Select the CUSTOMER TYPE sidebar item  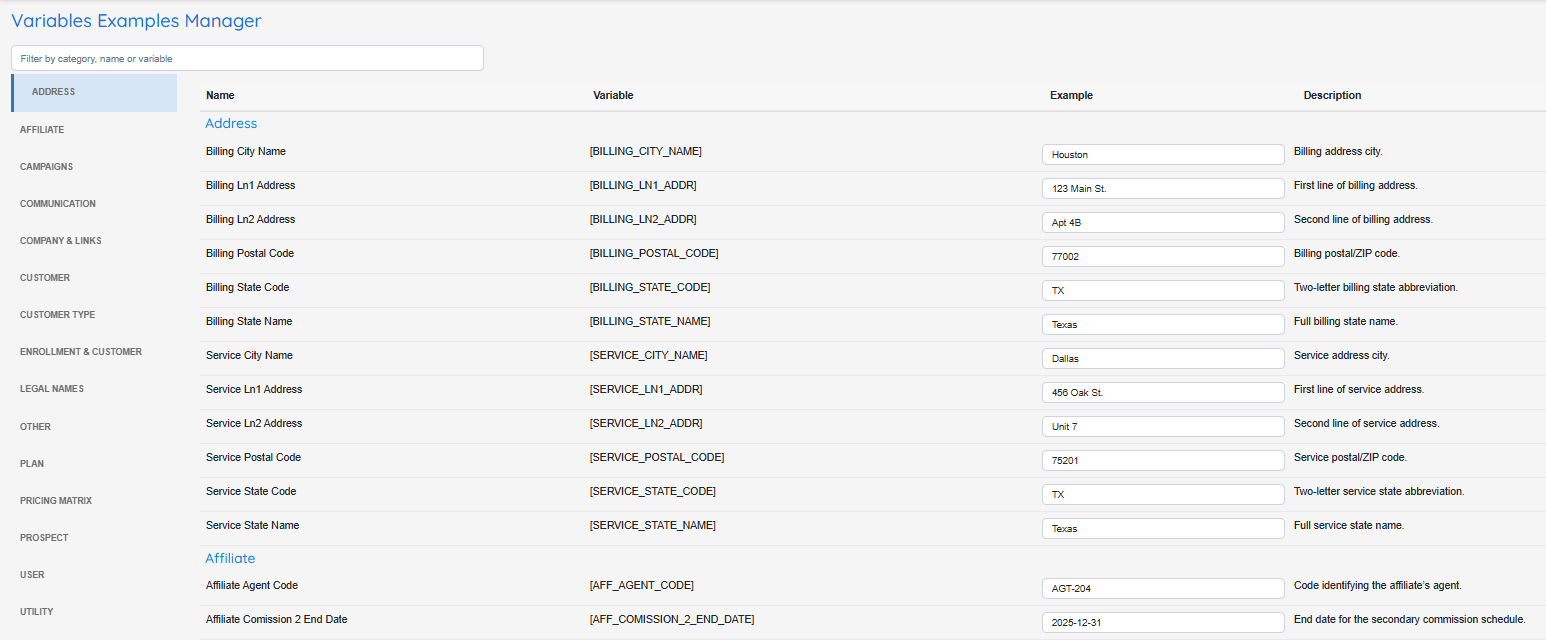pyautogui.click(x=57, y=315)
